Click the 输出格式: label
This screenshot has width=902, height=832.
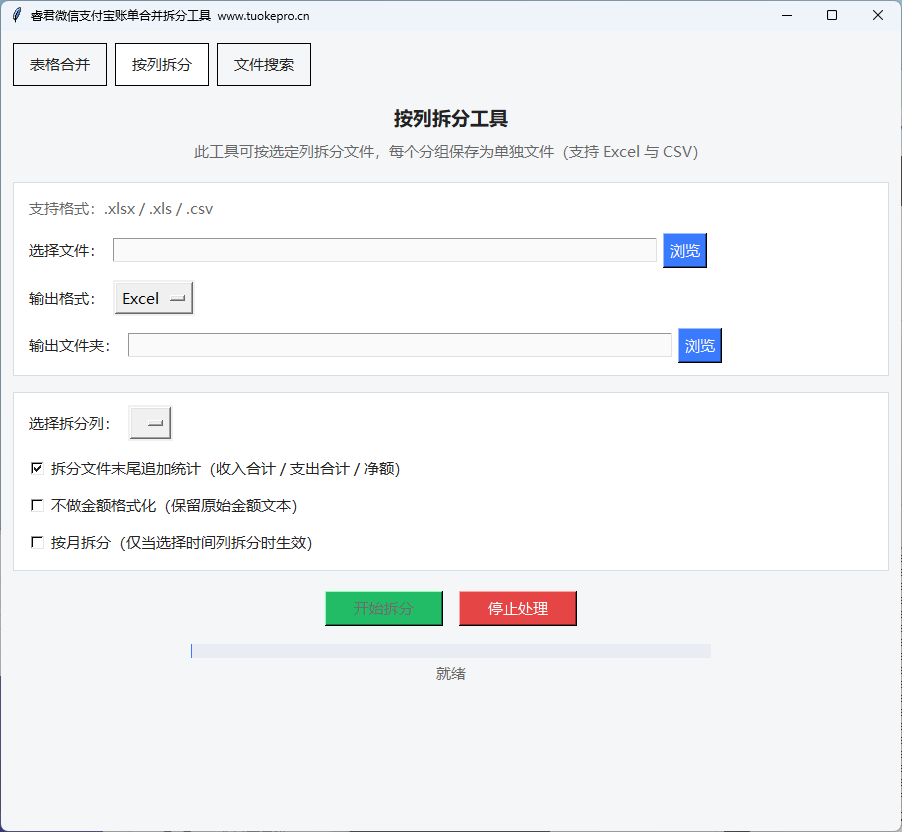[x=62, y=299]
